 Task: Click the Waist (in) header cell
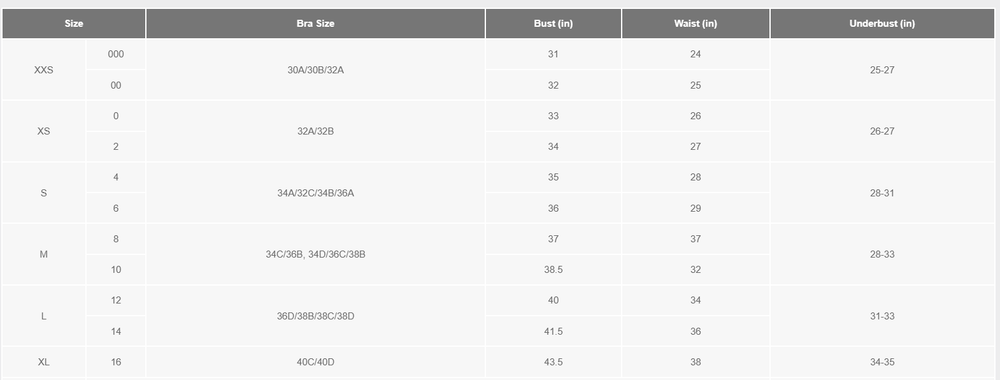(695, 24)
